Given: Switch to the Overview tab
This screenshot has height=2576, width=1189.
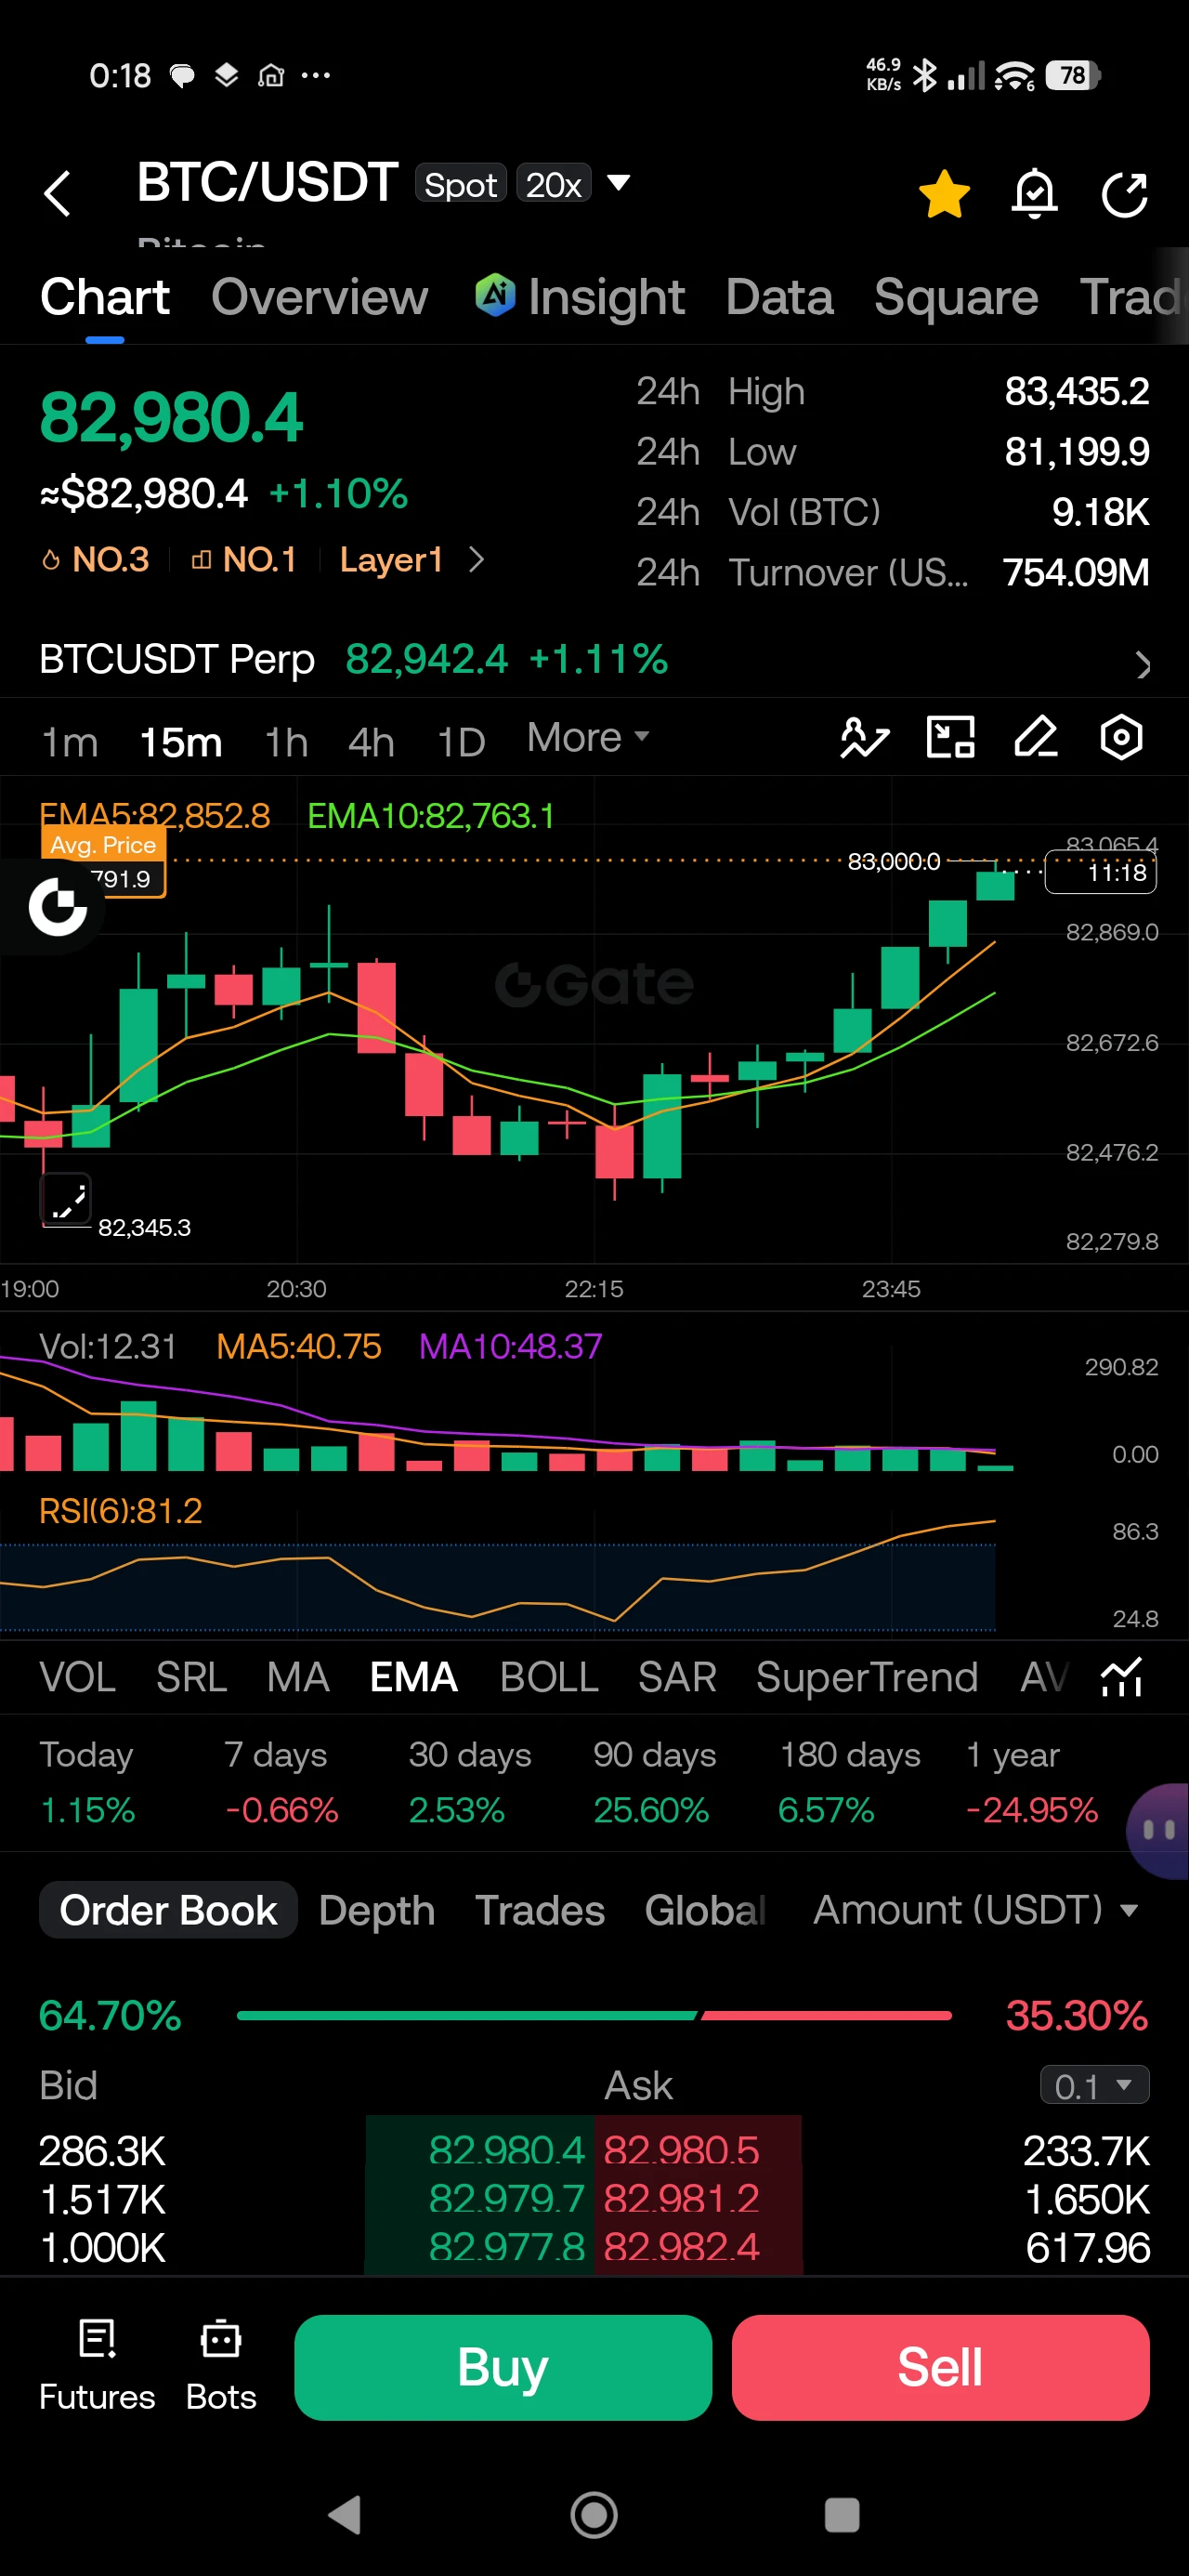Looking at the screenshot, I should pos(319,297).
